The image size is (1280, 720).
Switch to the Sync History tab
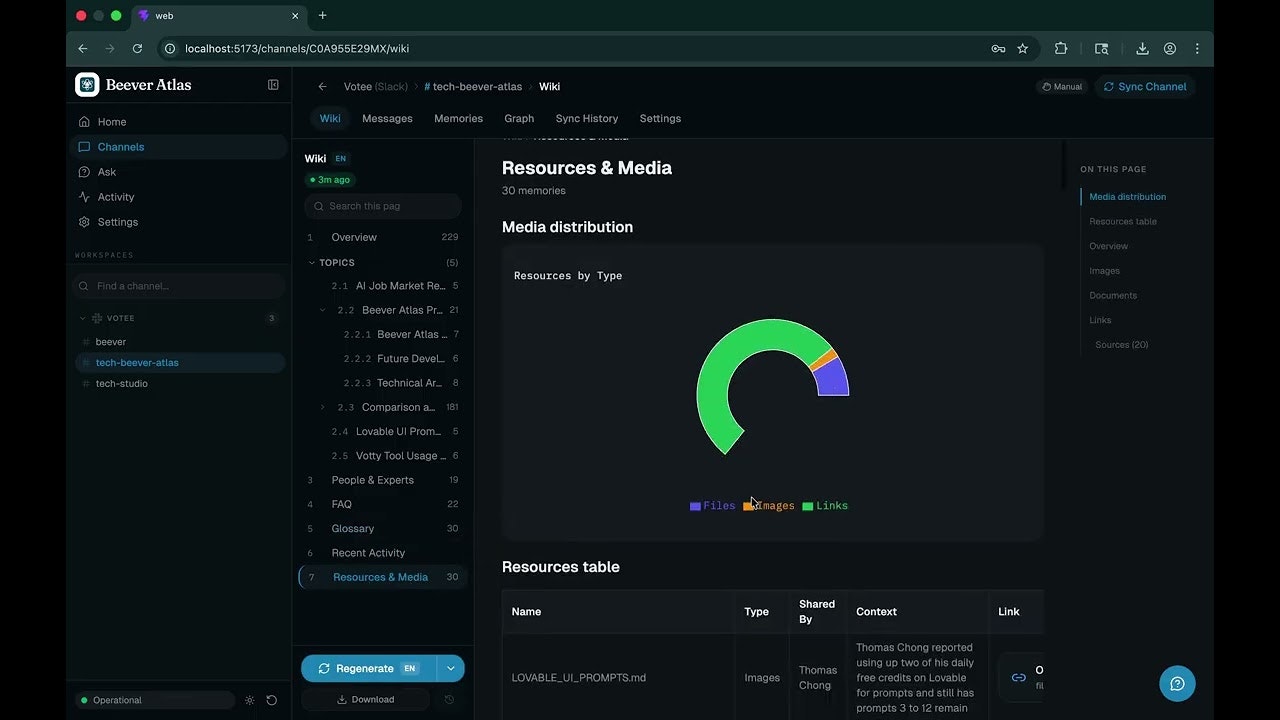[x=587, y=118]
